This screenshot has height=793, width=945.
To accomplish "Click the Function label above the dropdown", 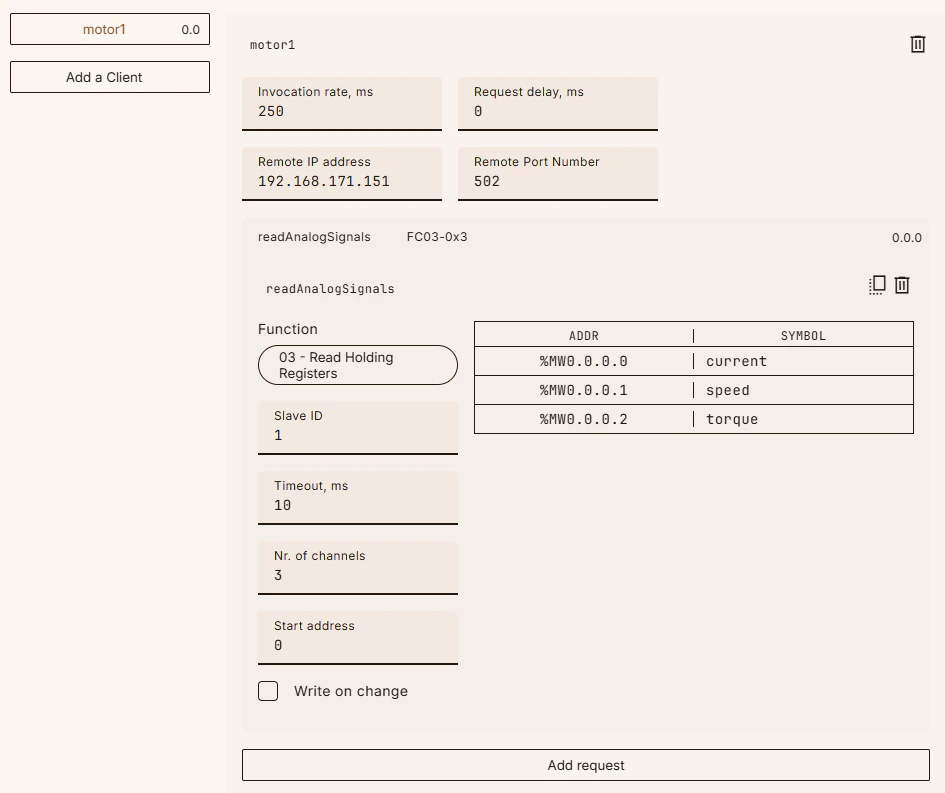I will click(x=287, y=329).
